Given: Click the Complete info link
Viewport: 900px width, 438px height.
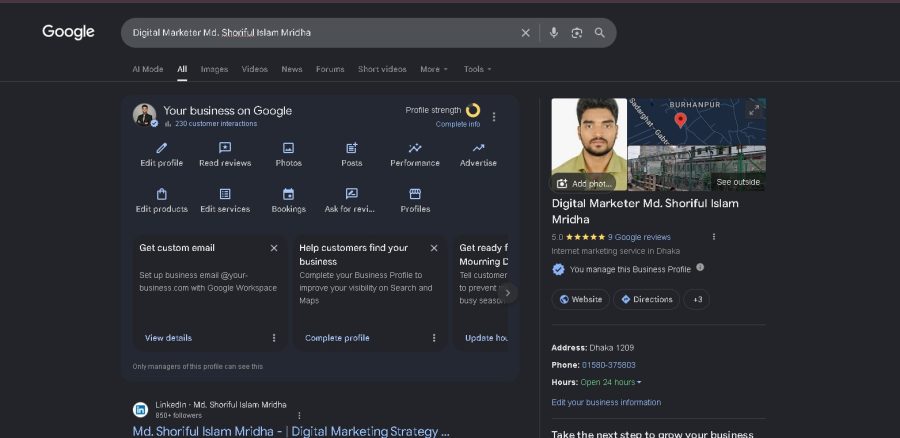Looking at the screenshot, I should pyautogui.click(x=458, y=124).
